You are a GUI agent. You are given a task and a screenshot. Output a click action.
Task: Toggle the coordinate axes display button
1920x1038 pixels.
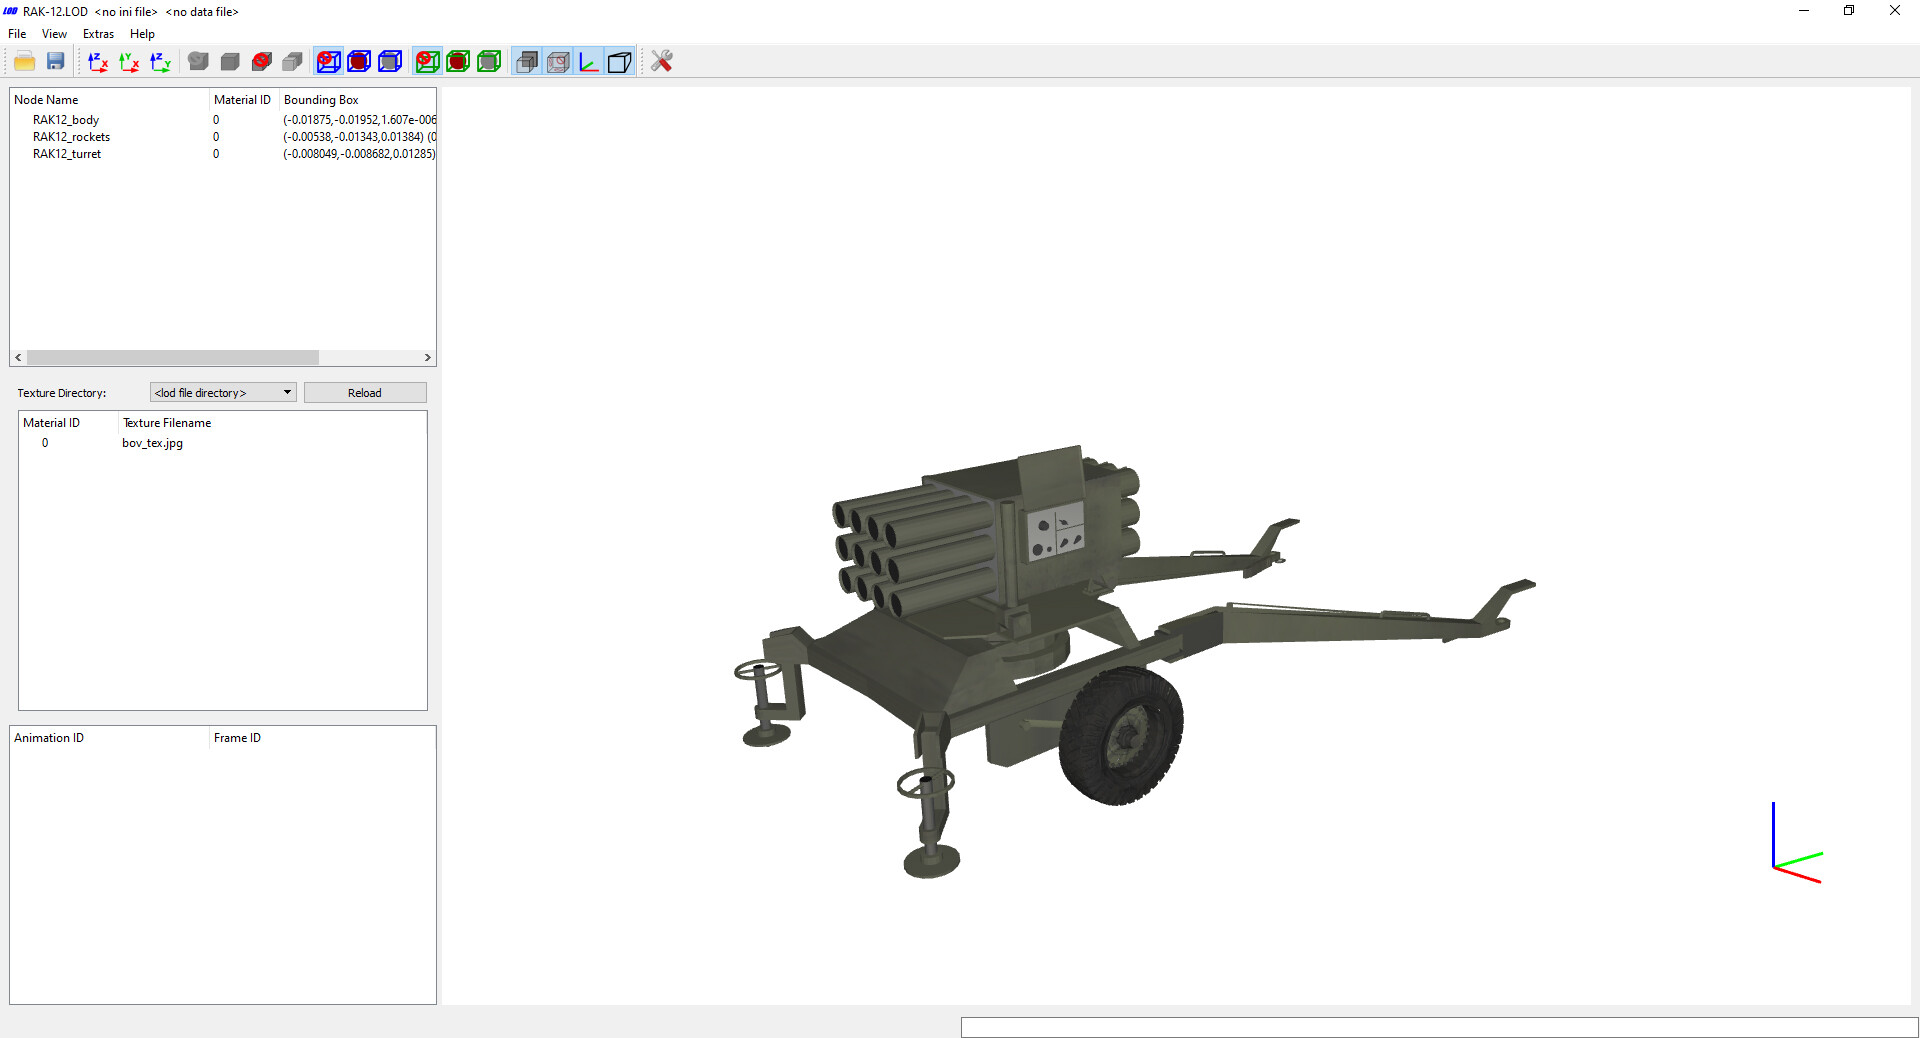pos(589,62)
